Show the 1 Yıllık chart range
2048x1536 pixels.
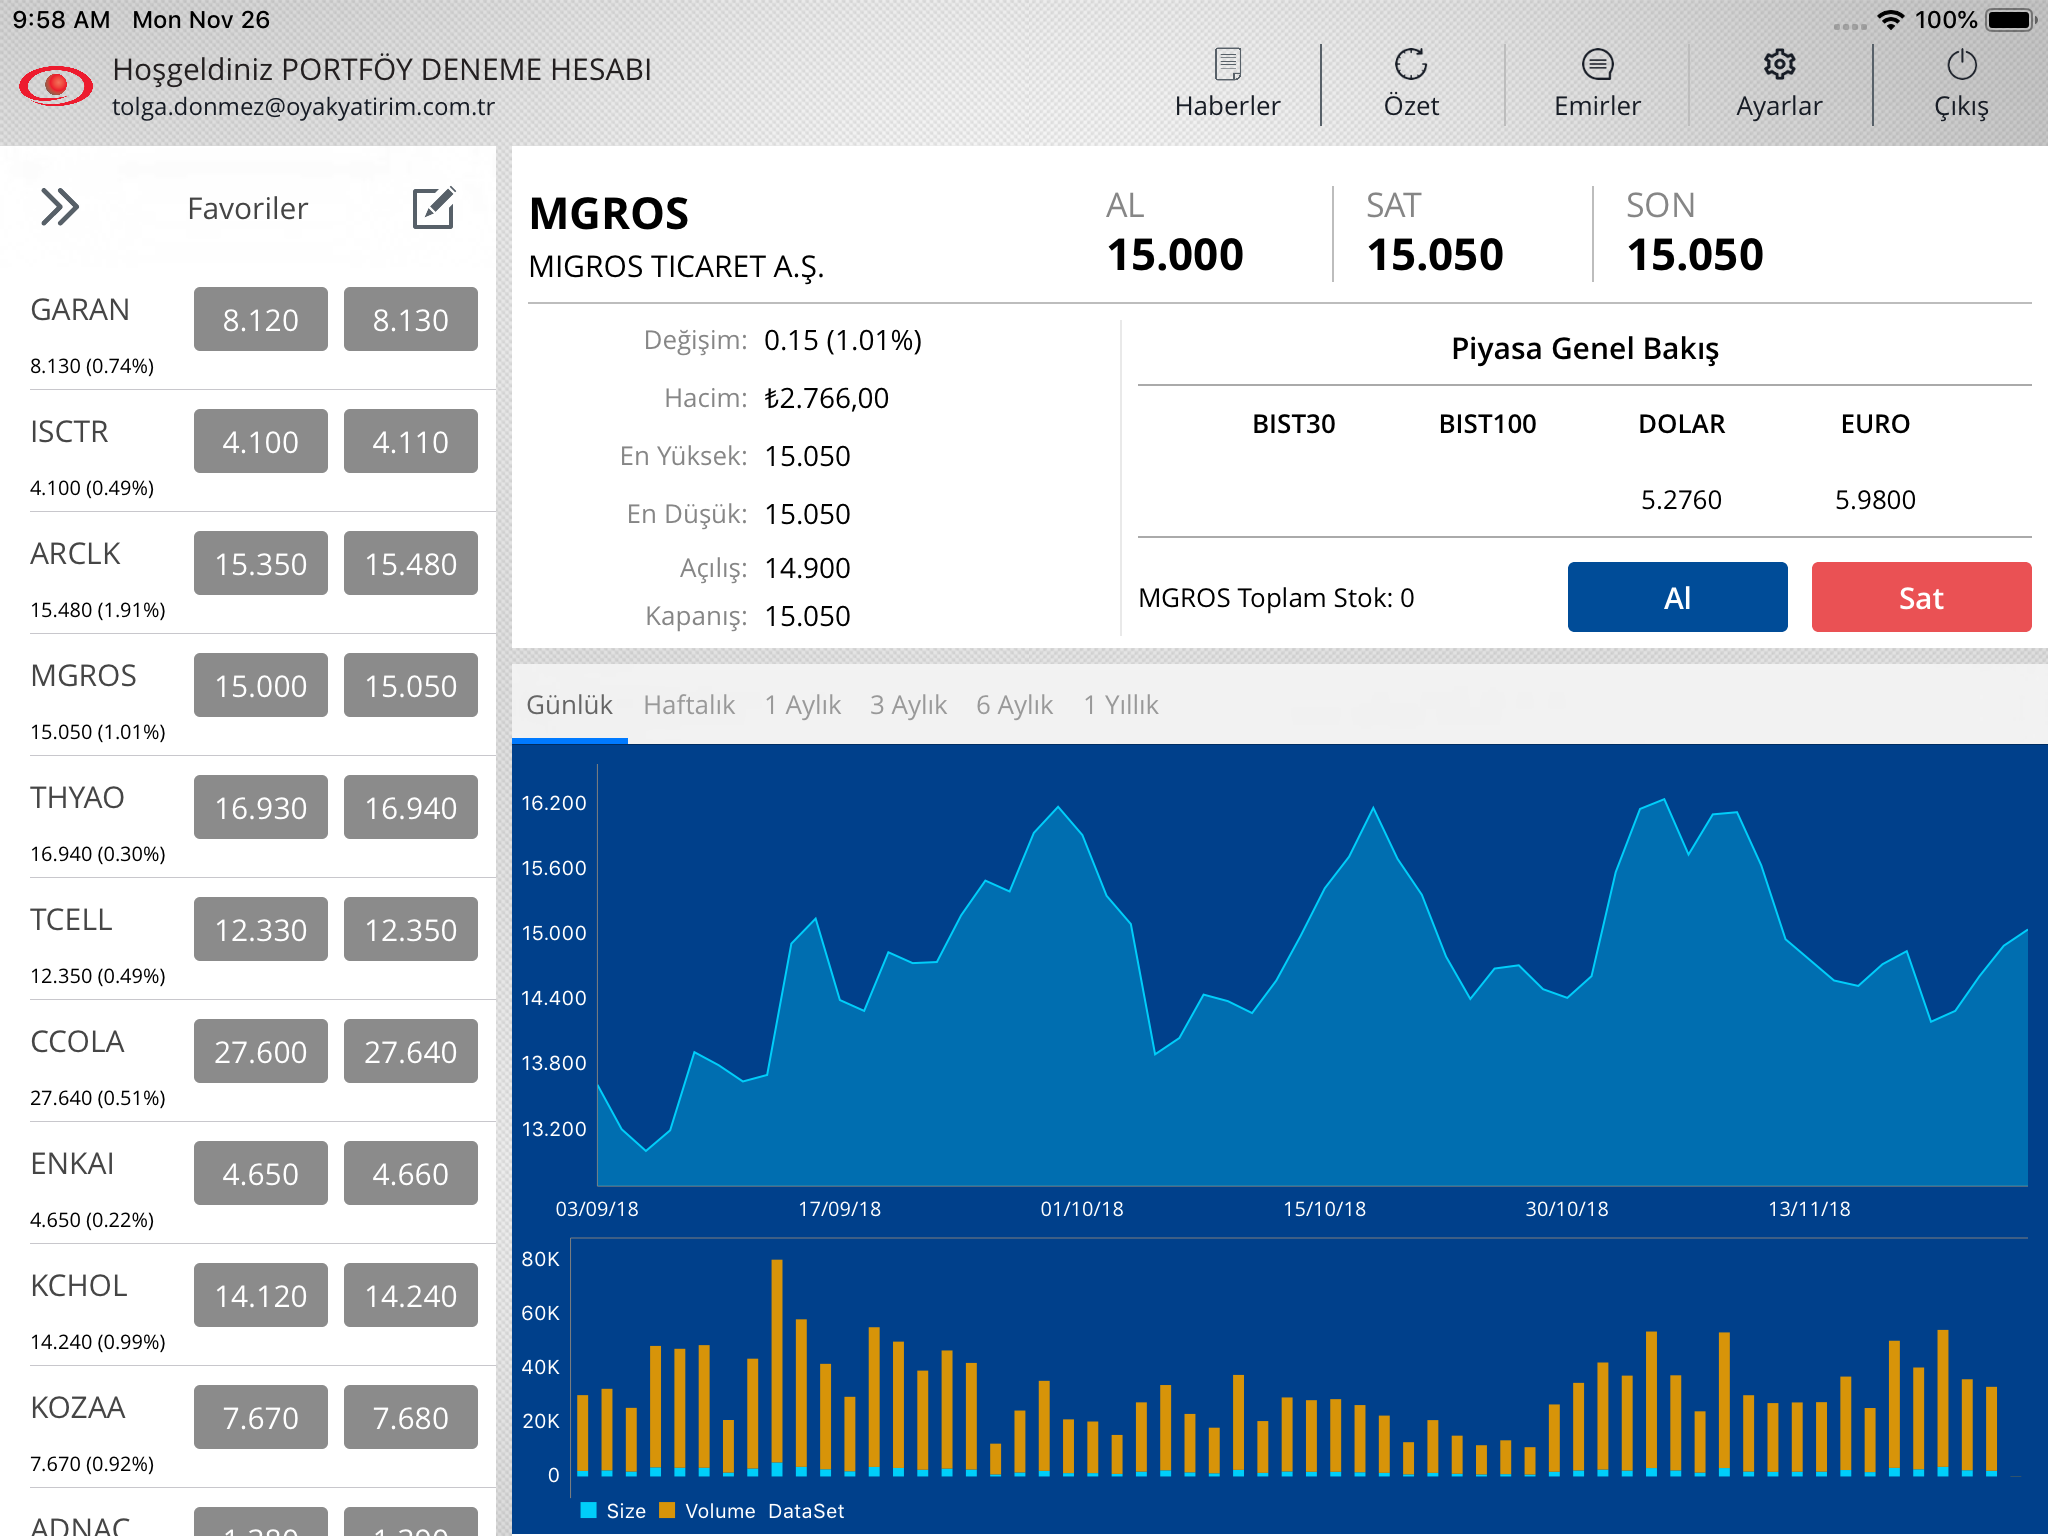click(x=1121, y=705)
